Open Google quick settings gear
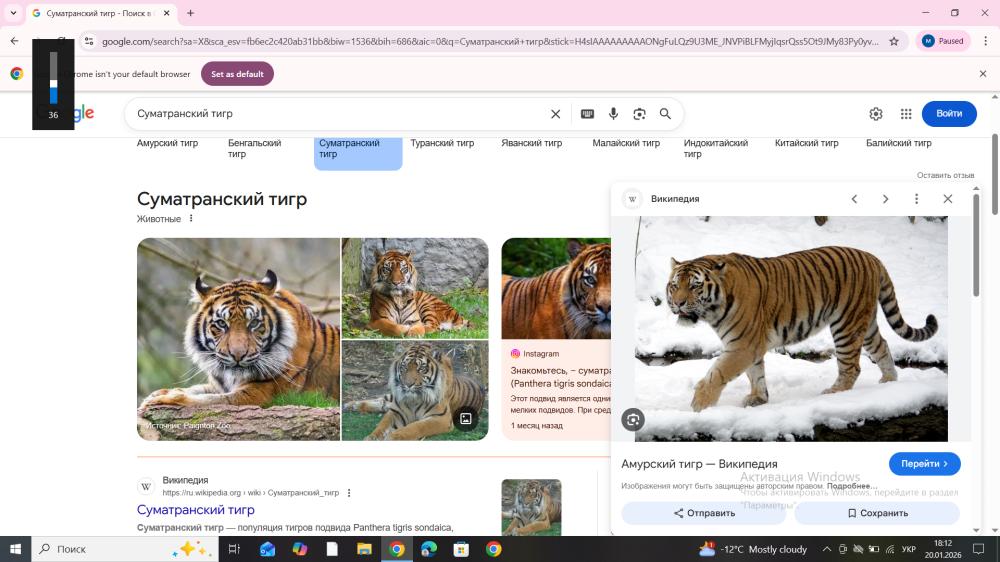 click(x=876, y=114)
